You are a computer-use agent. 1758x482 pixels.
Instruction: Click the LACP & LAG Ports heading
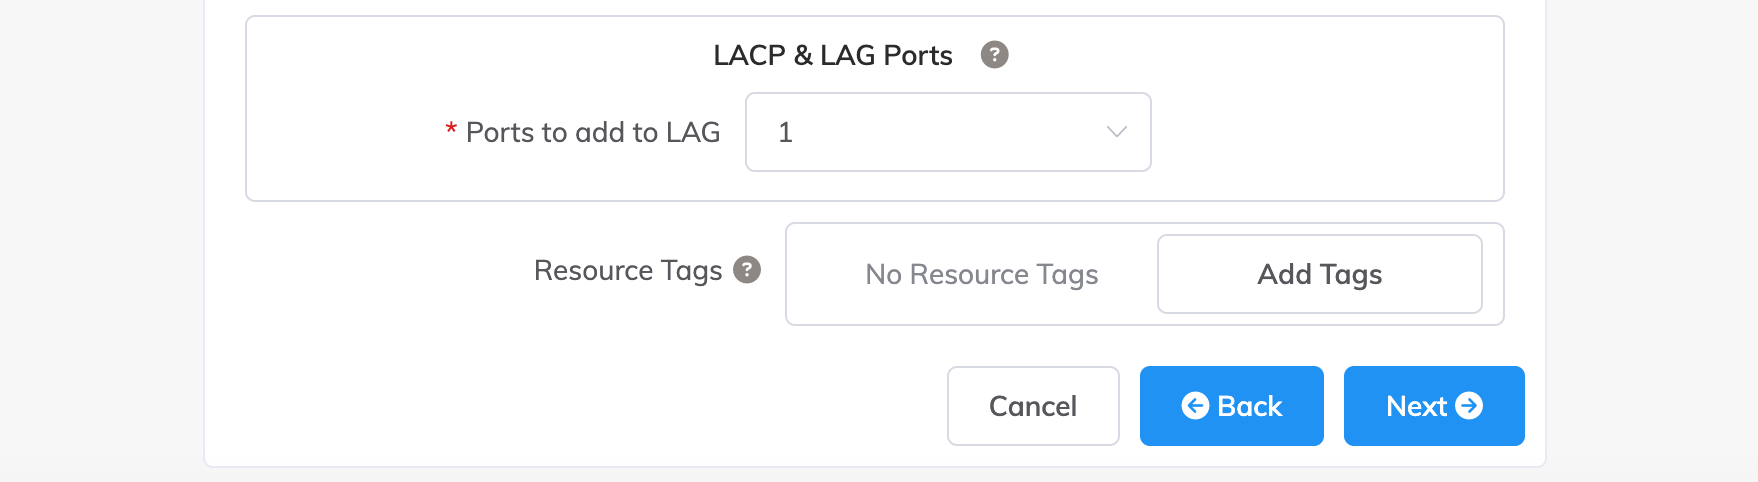(x=833, y=55)
